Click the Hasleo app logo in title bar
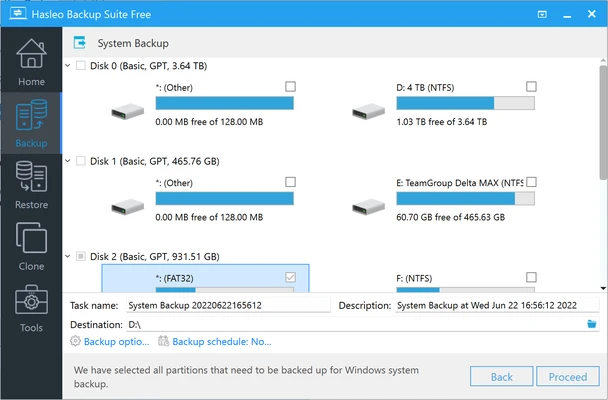 [x=17, y=14]
